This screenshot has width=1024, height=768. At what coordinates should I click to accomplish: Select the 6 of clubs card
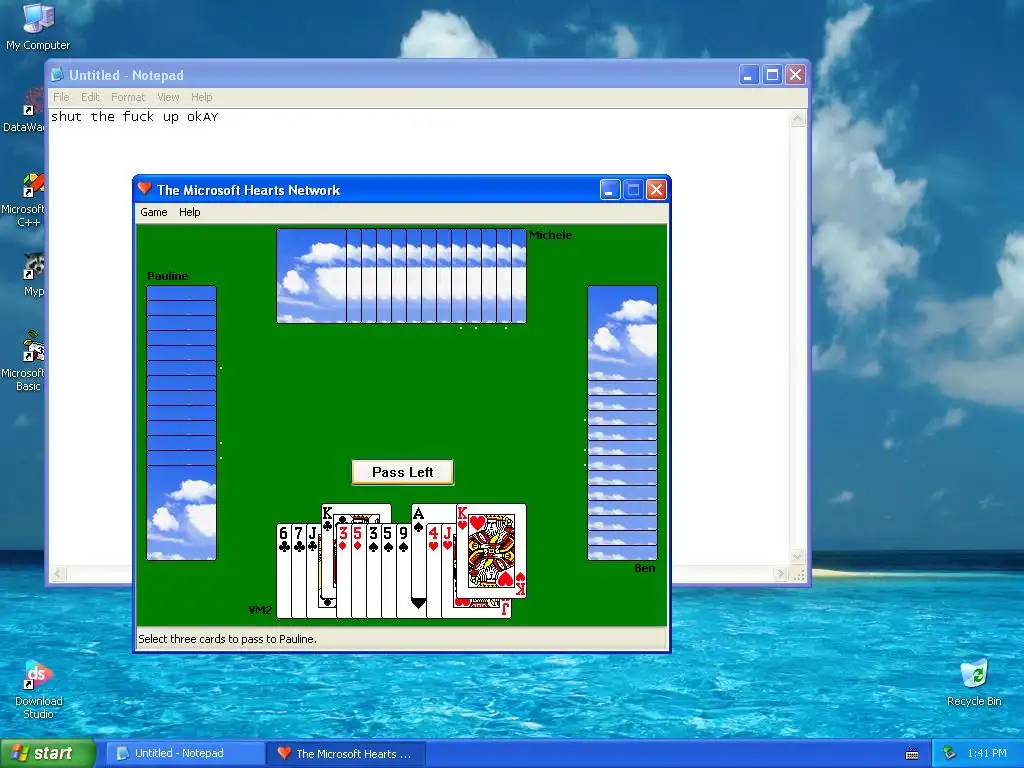click(x=283, y=571)
